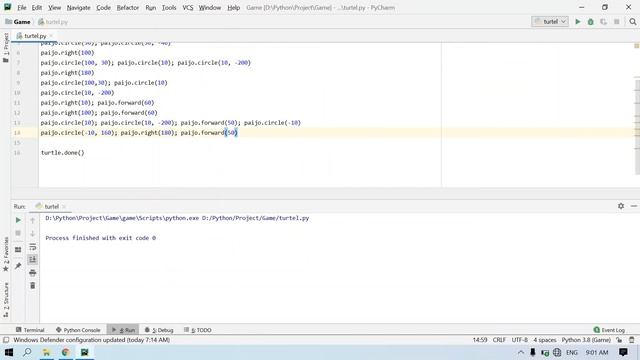This screenshot has height=360, width=640.
Task: Open the Python Console tool window
Action: pos(78,330)
